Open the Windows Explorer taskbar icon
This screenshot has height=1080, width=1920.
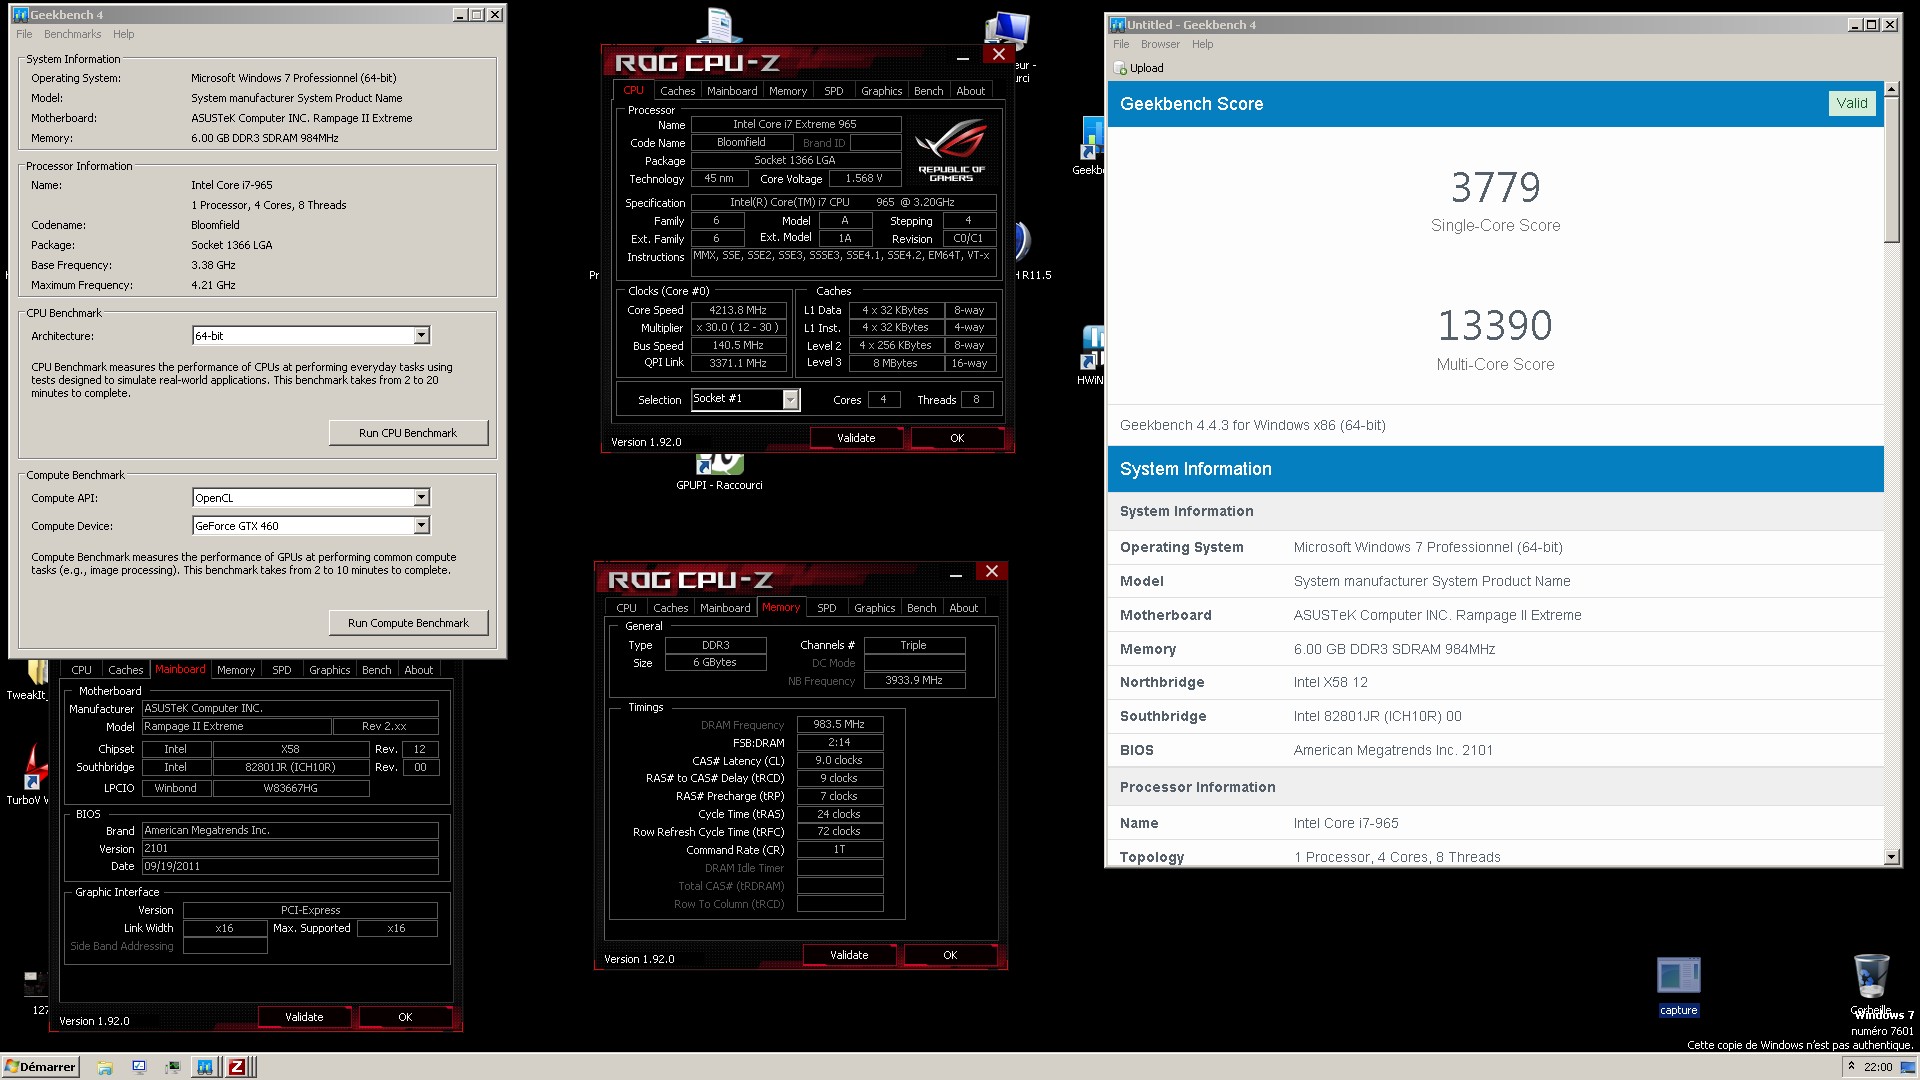(105, 1067)
